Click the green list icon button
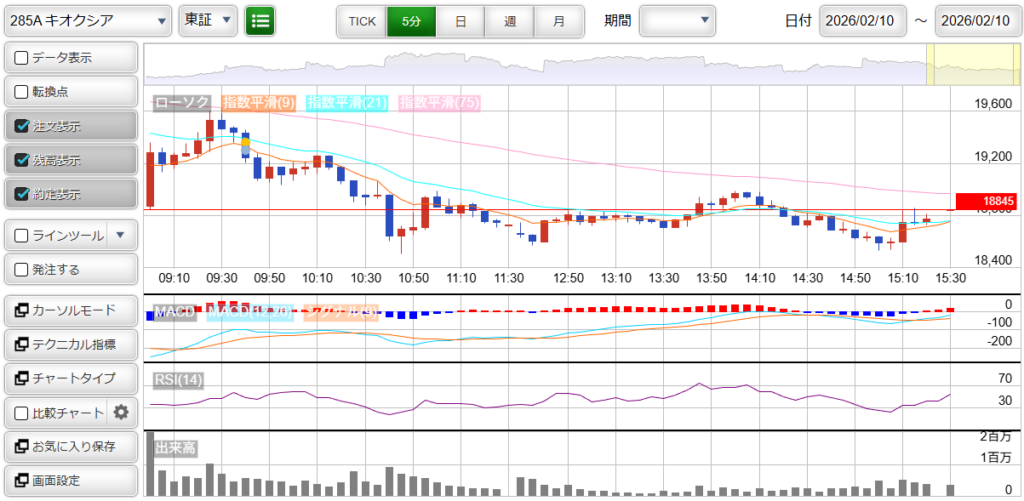Viewport: 1024px width, 501px height. pyautogui.click(x=260, y=20)
